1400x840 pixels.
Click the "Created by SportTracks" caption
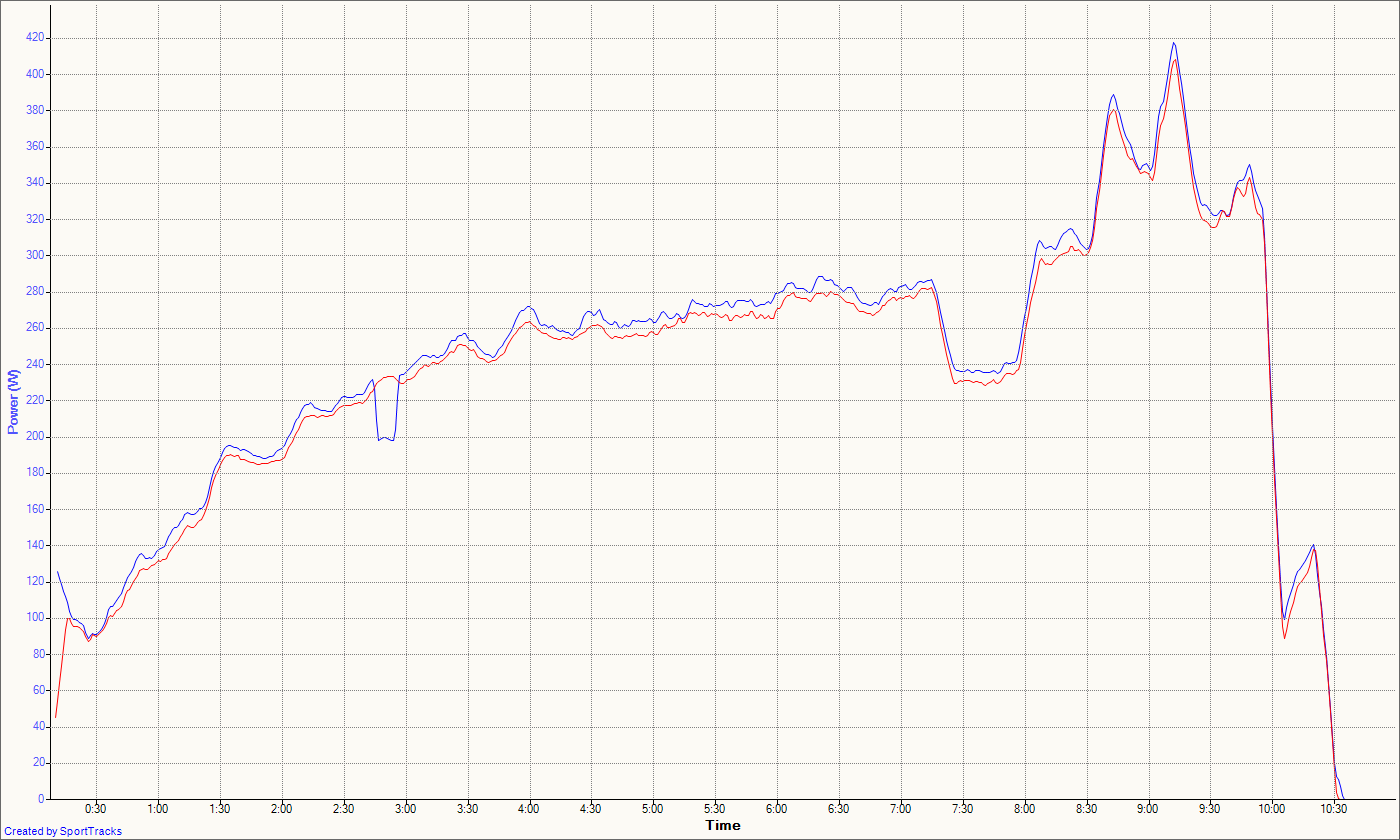point(63,832)
